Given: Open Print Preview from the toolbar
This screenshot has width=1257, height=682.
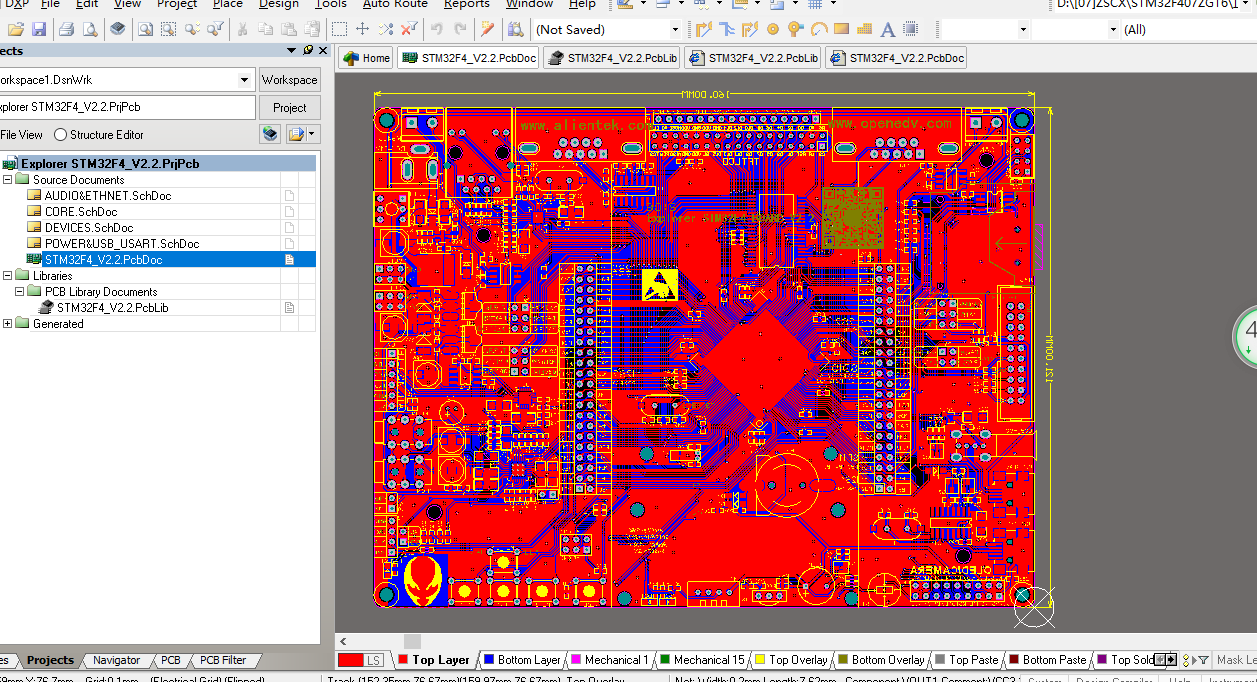Looking at the screenshot, I should pyautogui.click(x=90, y=29).
